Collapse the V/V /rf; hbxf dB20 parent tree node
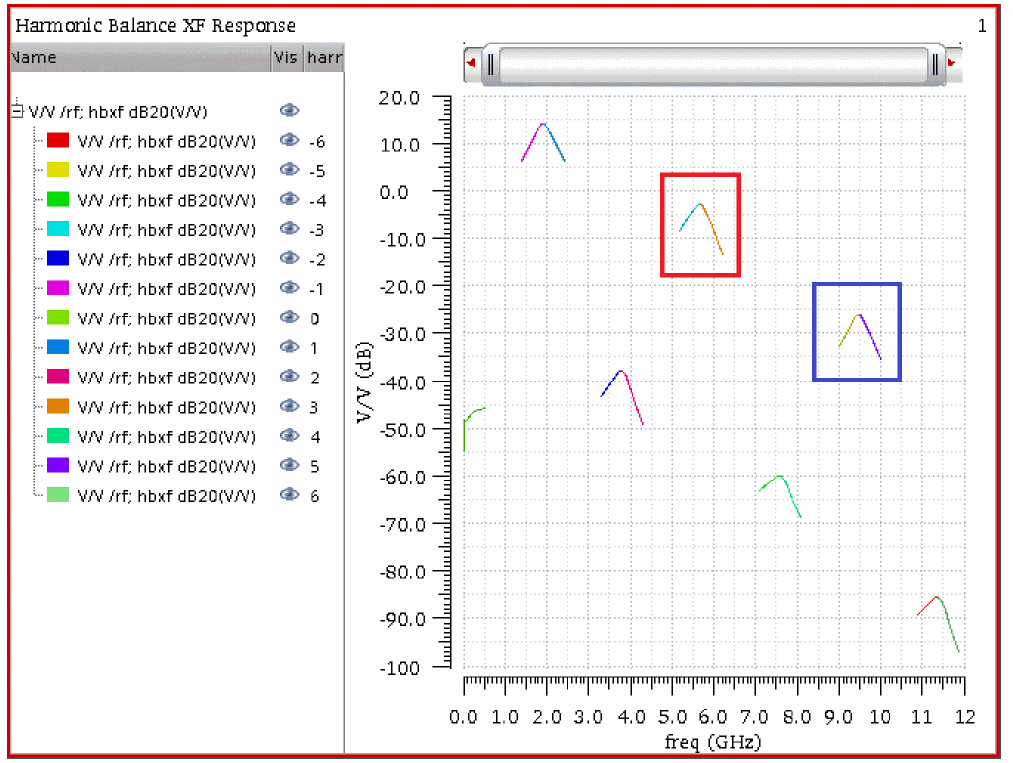 click(17, 111)
